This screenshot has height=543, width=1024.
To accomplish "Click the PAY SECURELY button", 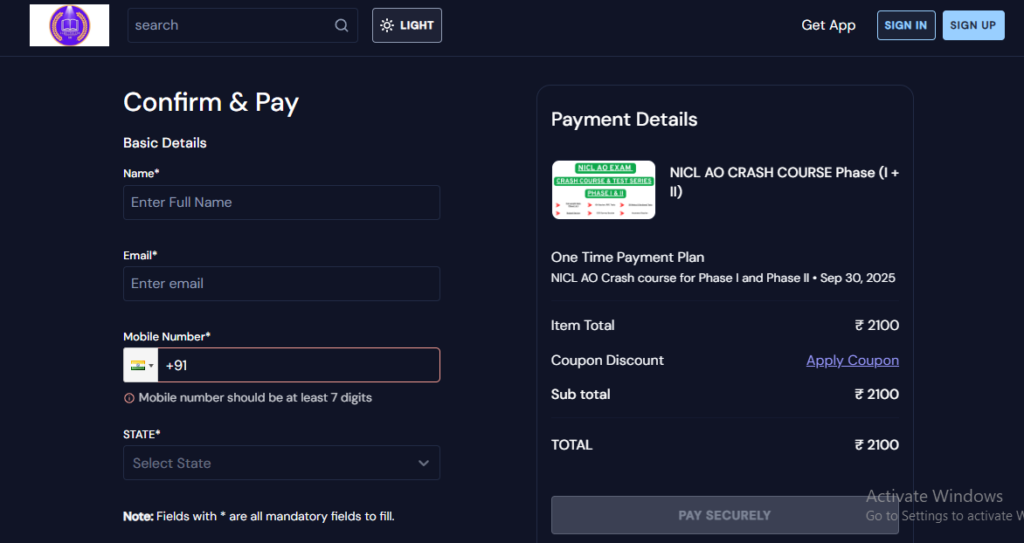I will (x=724, y=516).
